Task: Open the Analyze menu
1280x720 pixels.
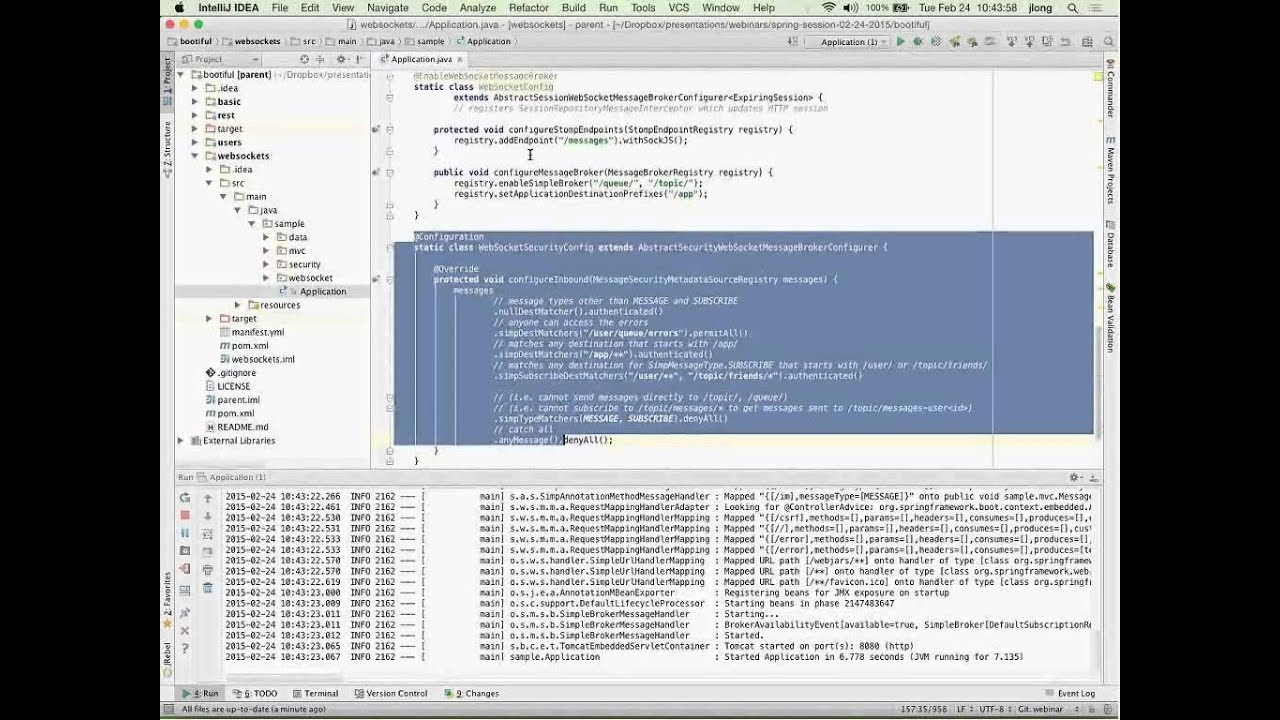Action: [478, 8]
